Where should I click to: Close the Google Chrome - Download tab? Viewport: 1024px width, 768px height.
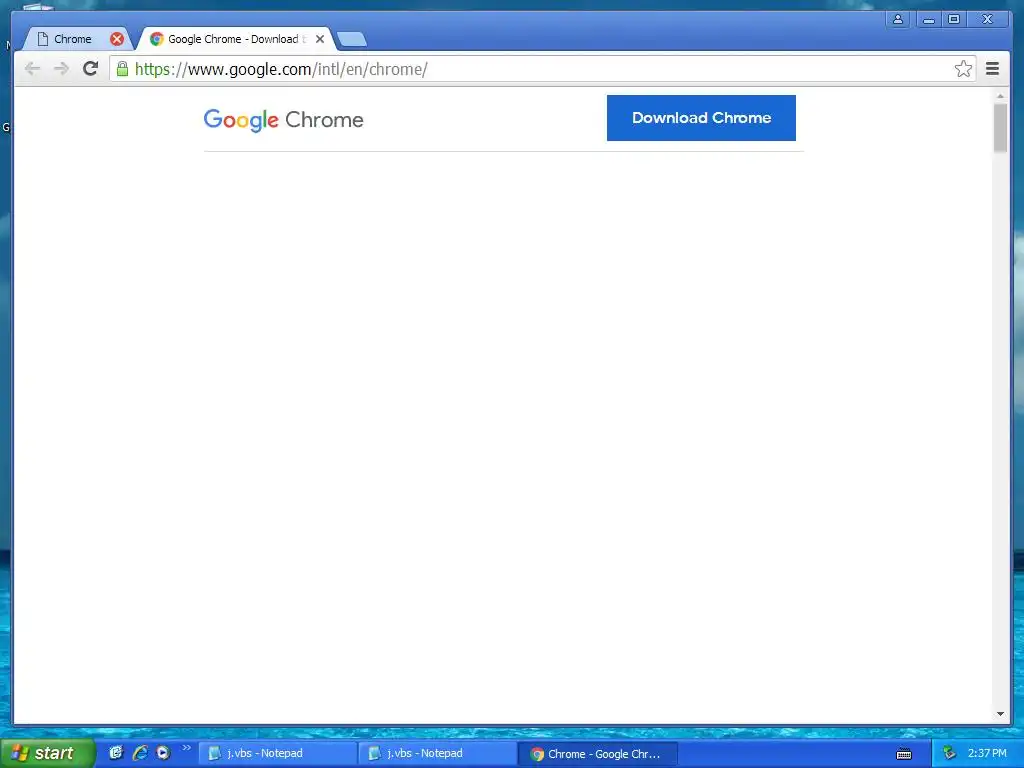[x=320, y=39]
